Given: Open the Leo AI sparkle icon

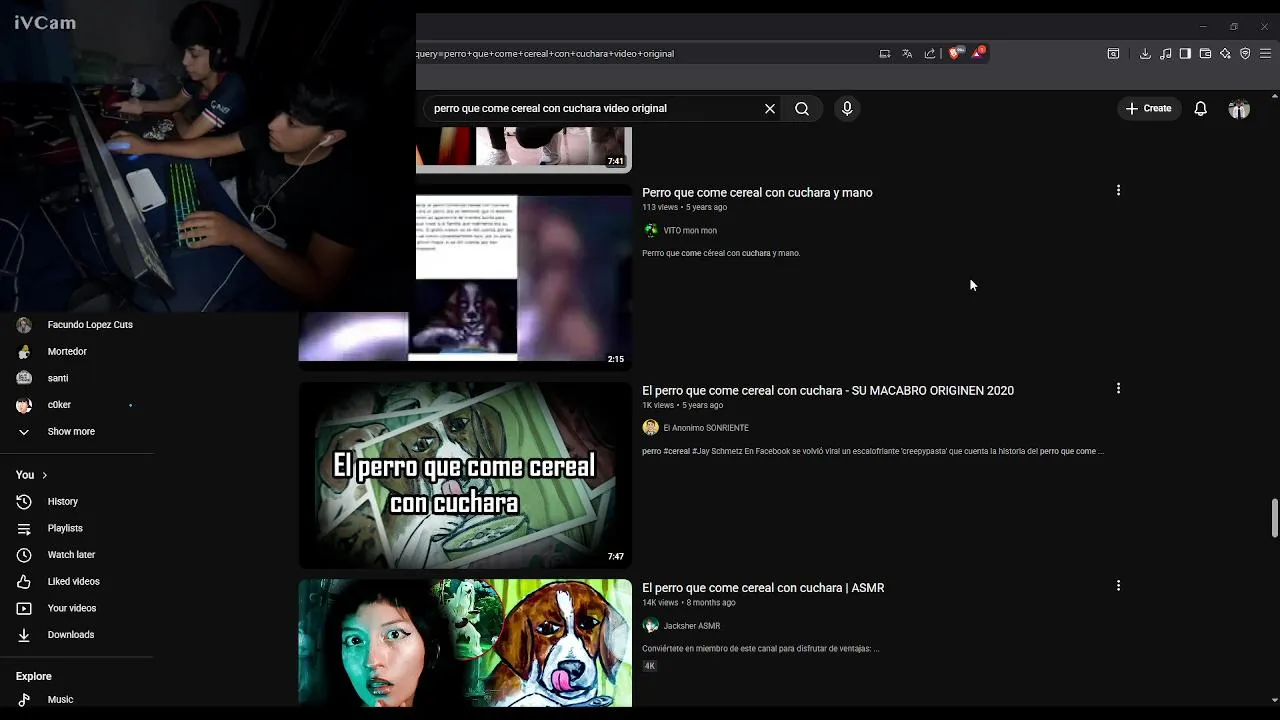Looking at the screenshot, I should [1225, 54].
